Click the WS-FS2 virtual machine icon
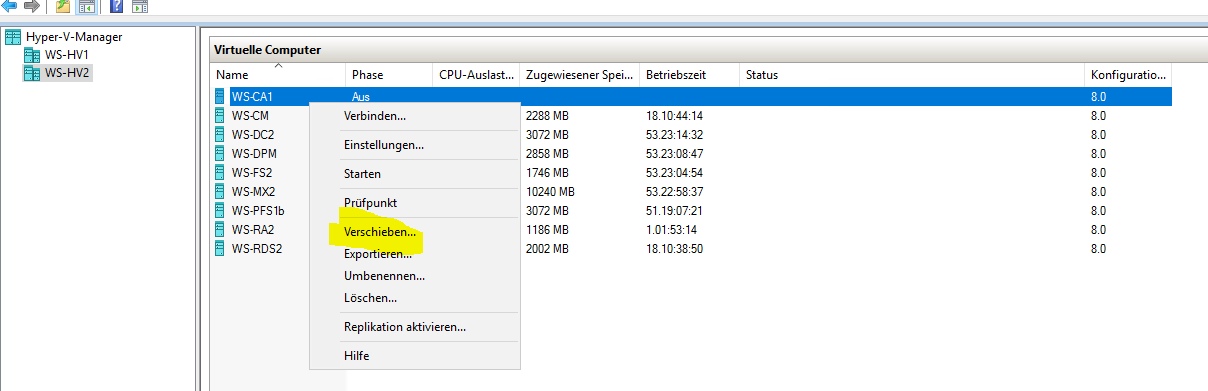Viewport: 1208px width, 391px height. pyautogui.click(x=221, y=172)
